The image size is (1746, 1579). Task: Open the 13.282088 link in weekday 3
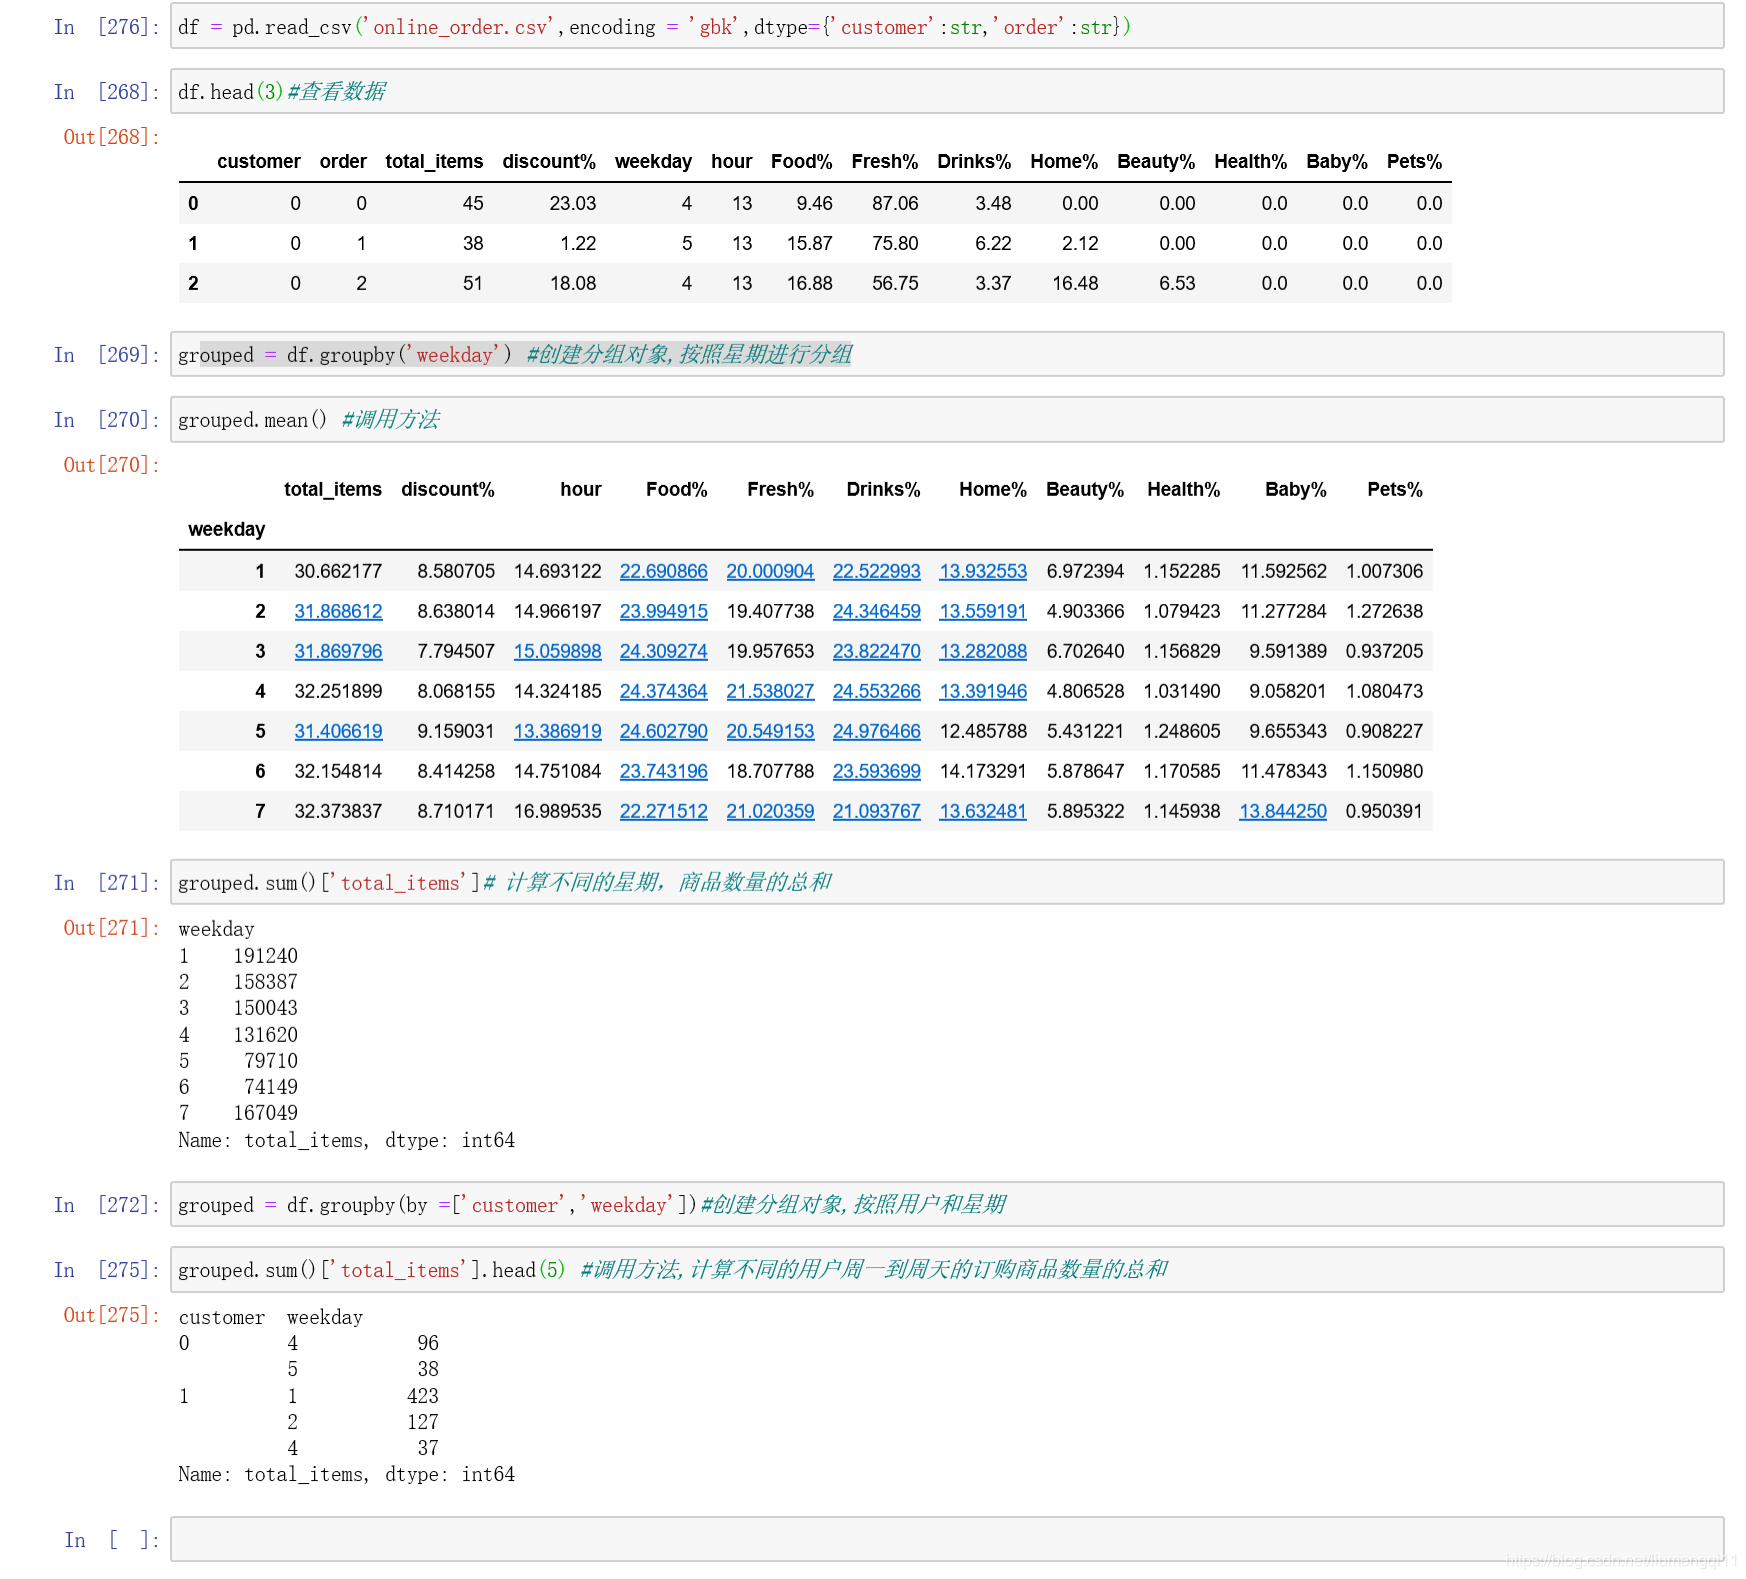click(983, 651)
